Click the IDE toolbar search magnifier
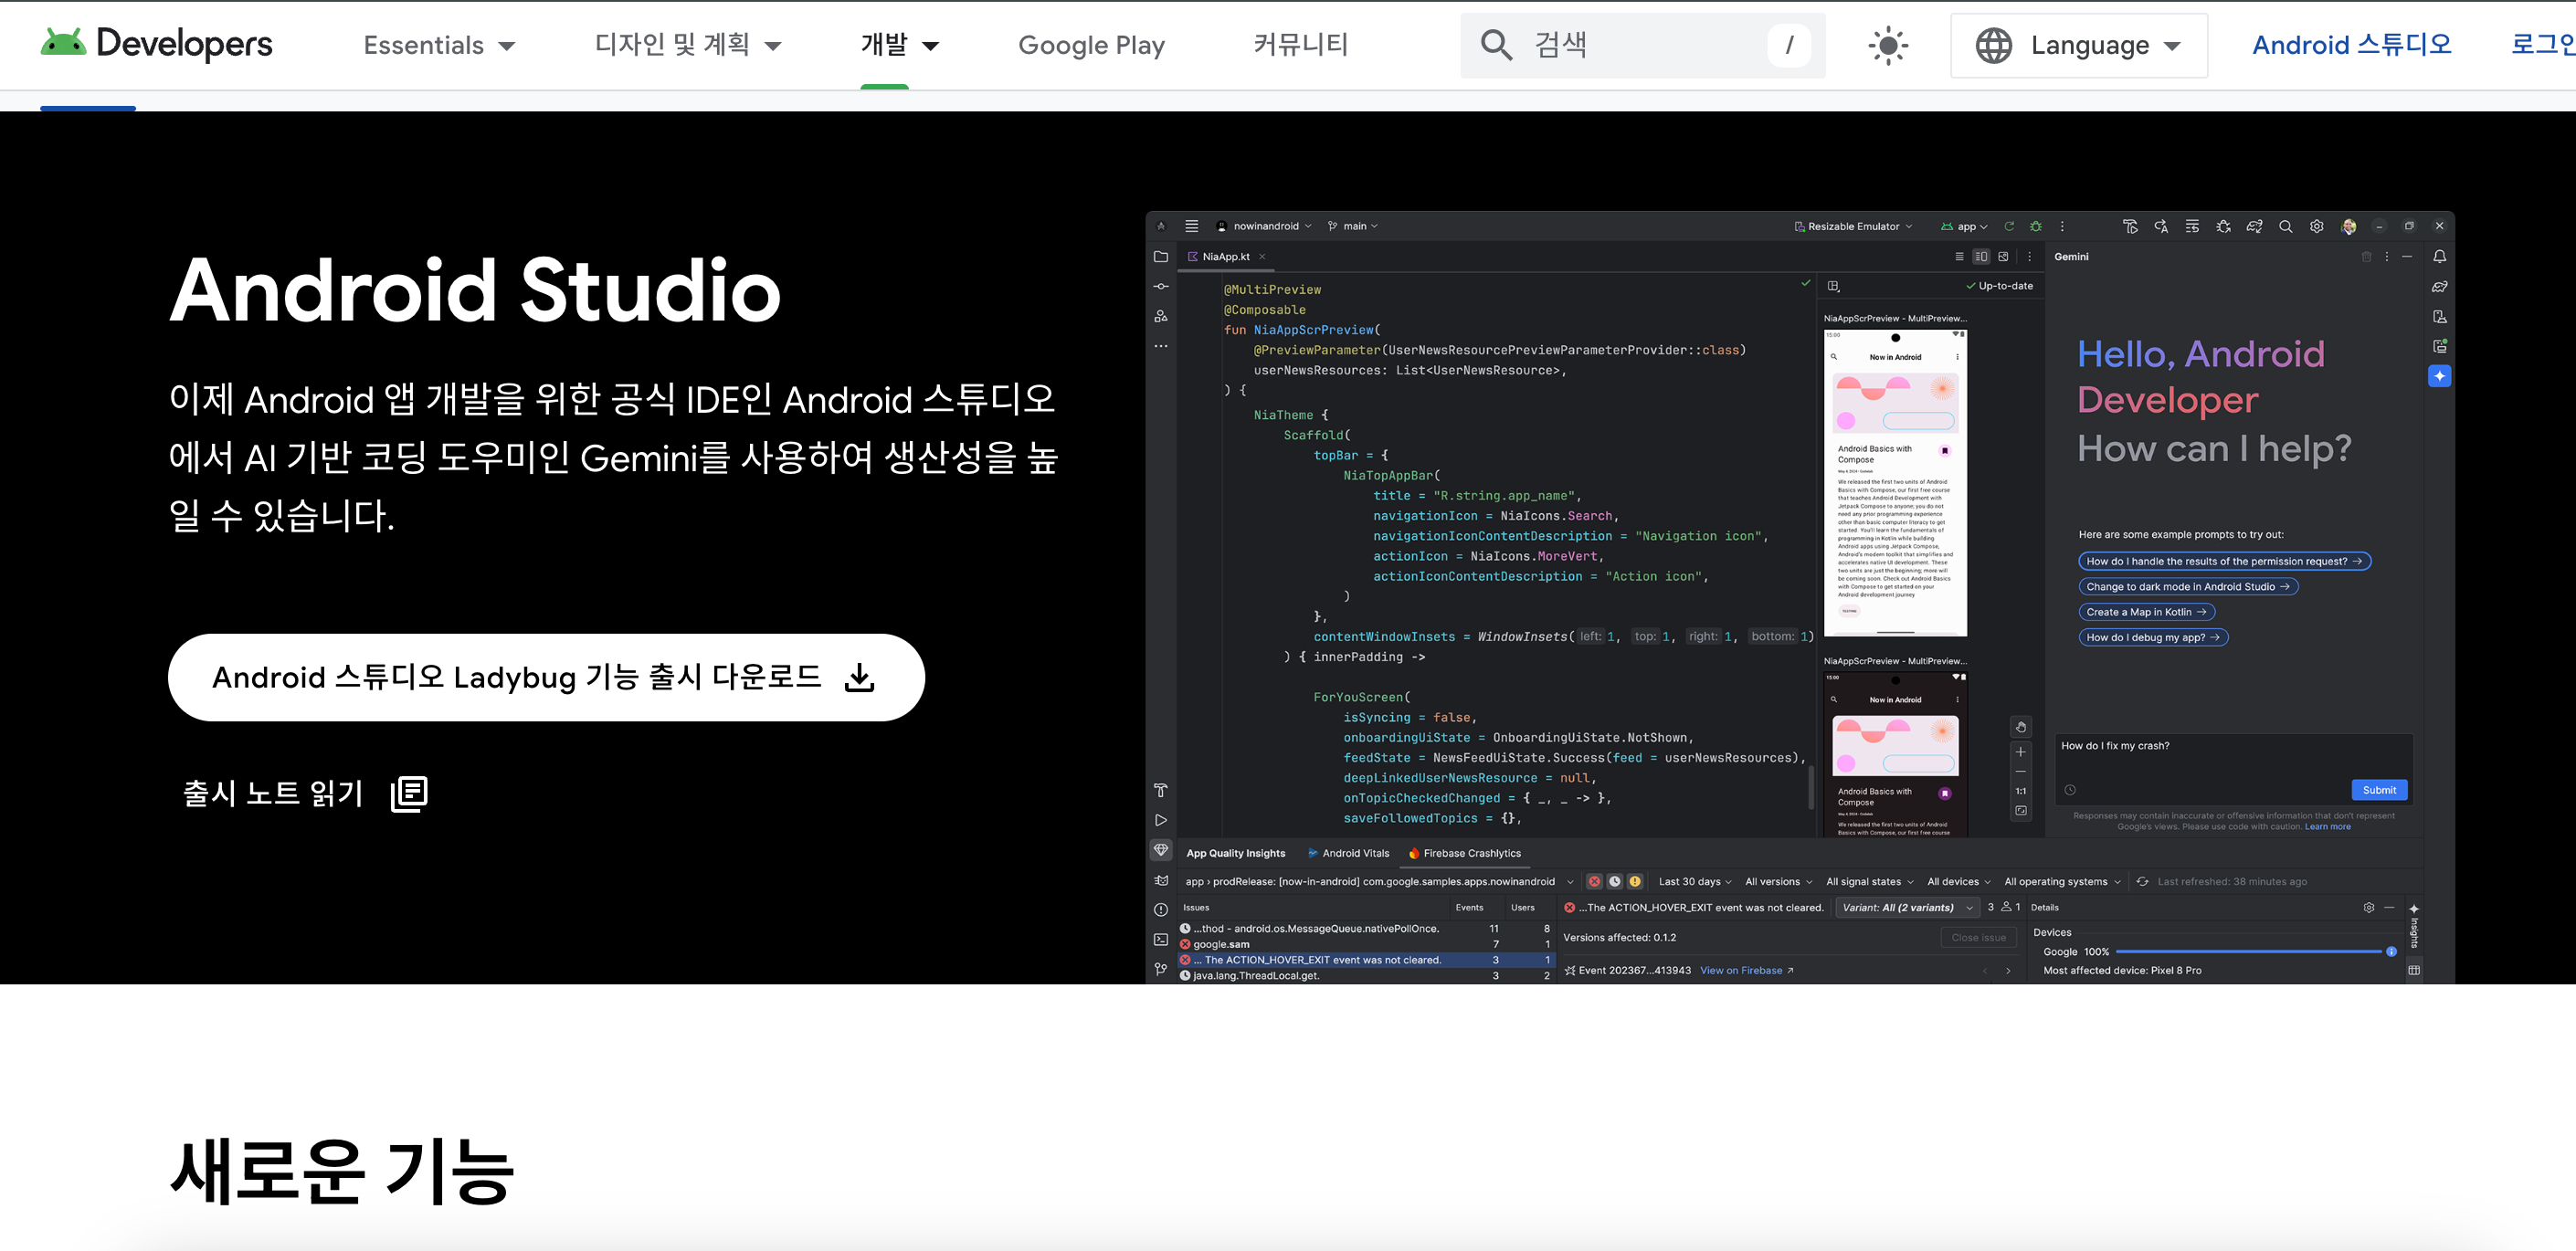Image resolution: width=2576 pixels, height=1251 pixels. click(x=2285, y=226)
